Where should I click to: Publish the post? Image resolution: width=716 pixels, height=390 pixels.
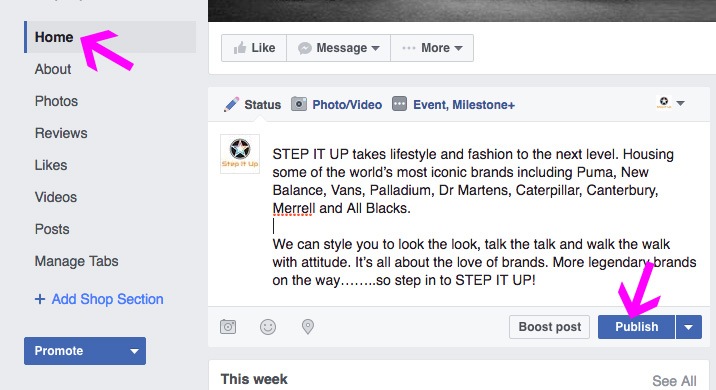click(637, 327)
